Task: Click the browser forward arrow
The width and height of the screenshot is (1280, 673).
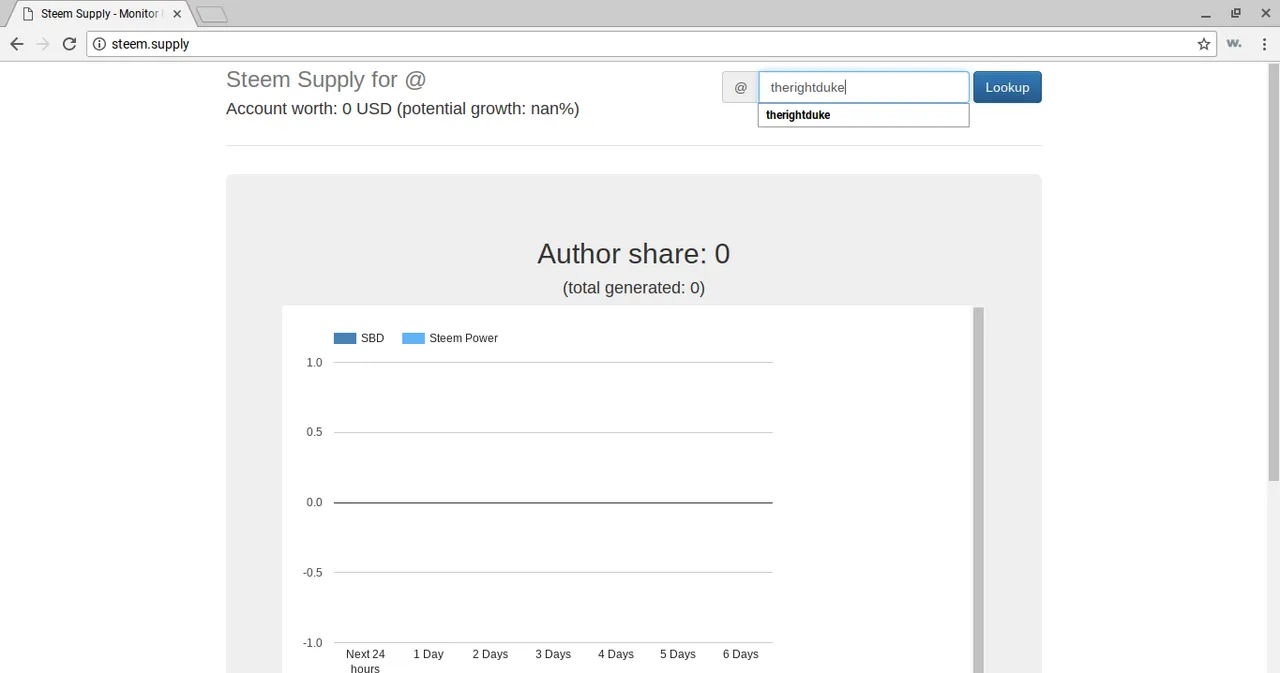Action: (x=43, y=44)
